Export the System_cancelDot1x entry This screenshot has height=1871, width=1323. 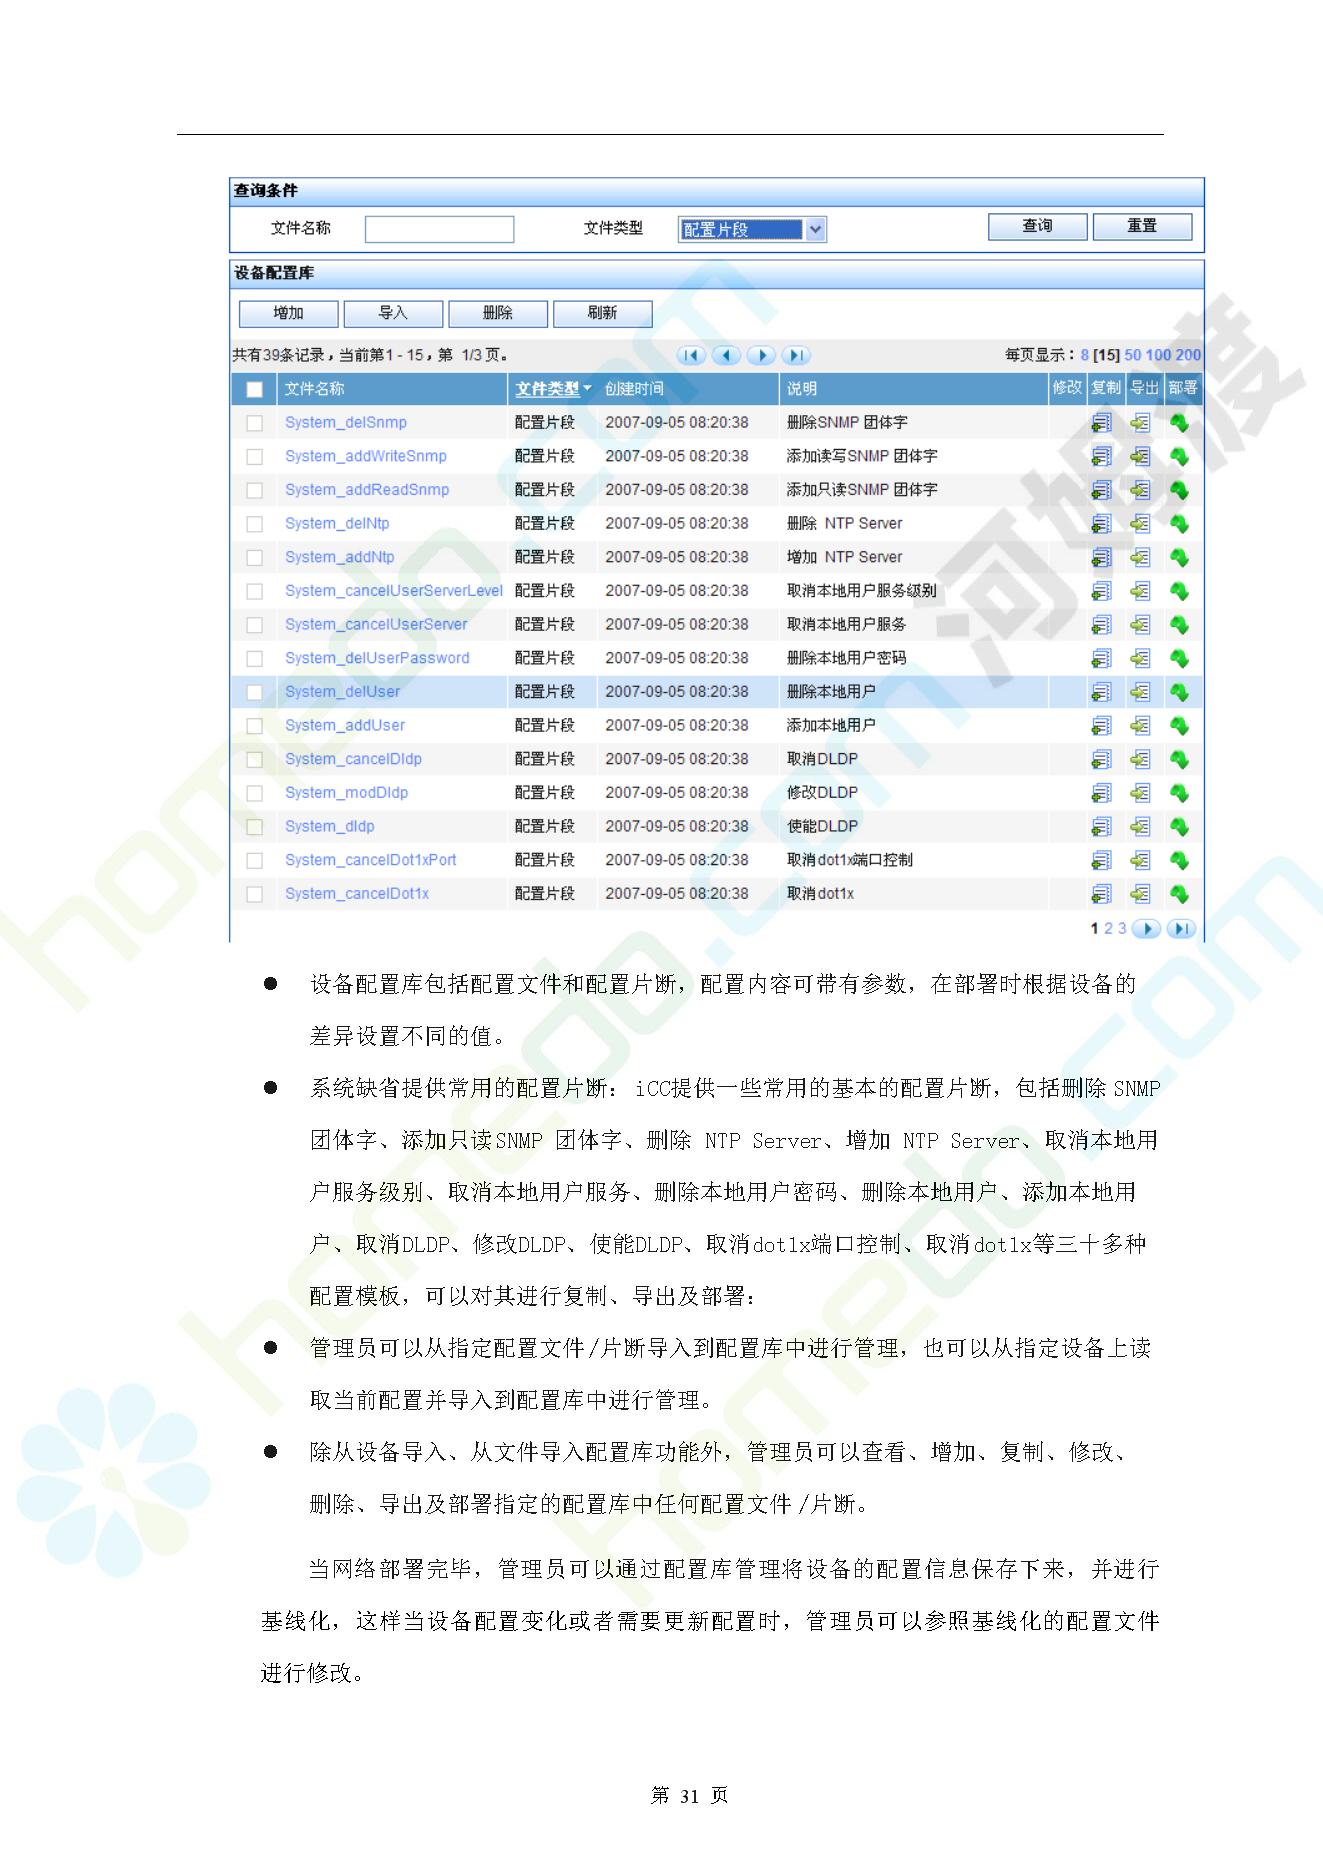(x=1140, y=894)
